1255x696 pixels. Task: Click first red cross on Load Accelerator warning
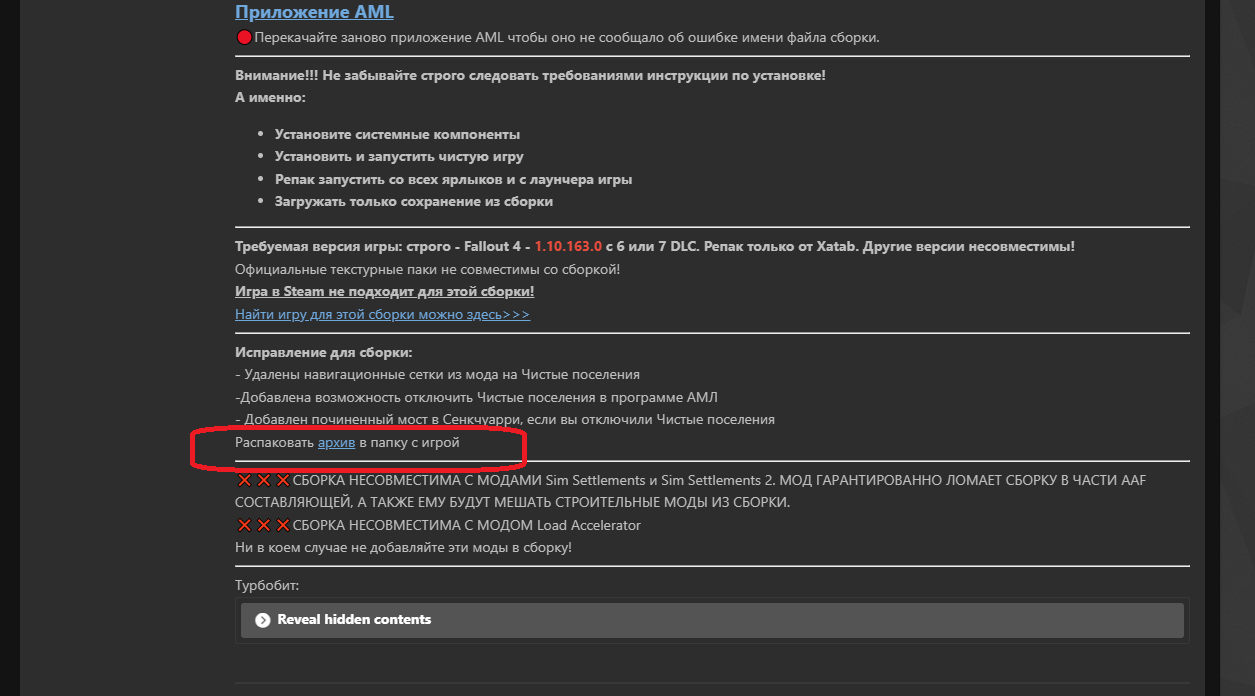click(244, 526)
